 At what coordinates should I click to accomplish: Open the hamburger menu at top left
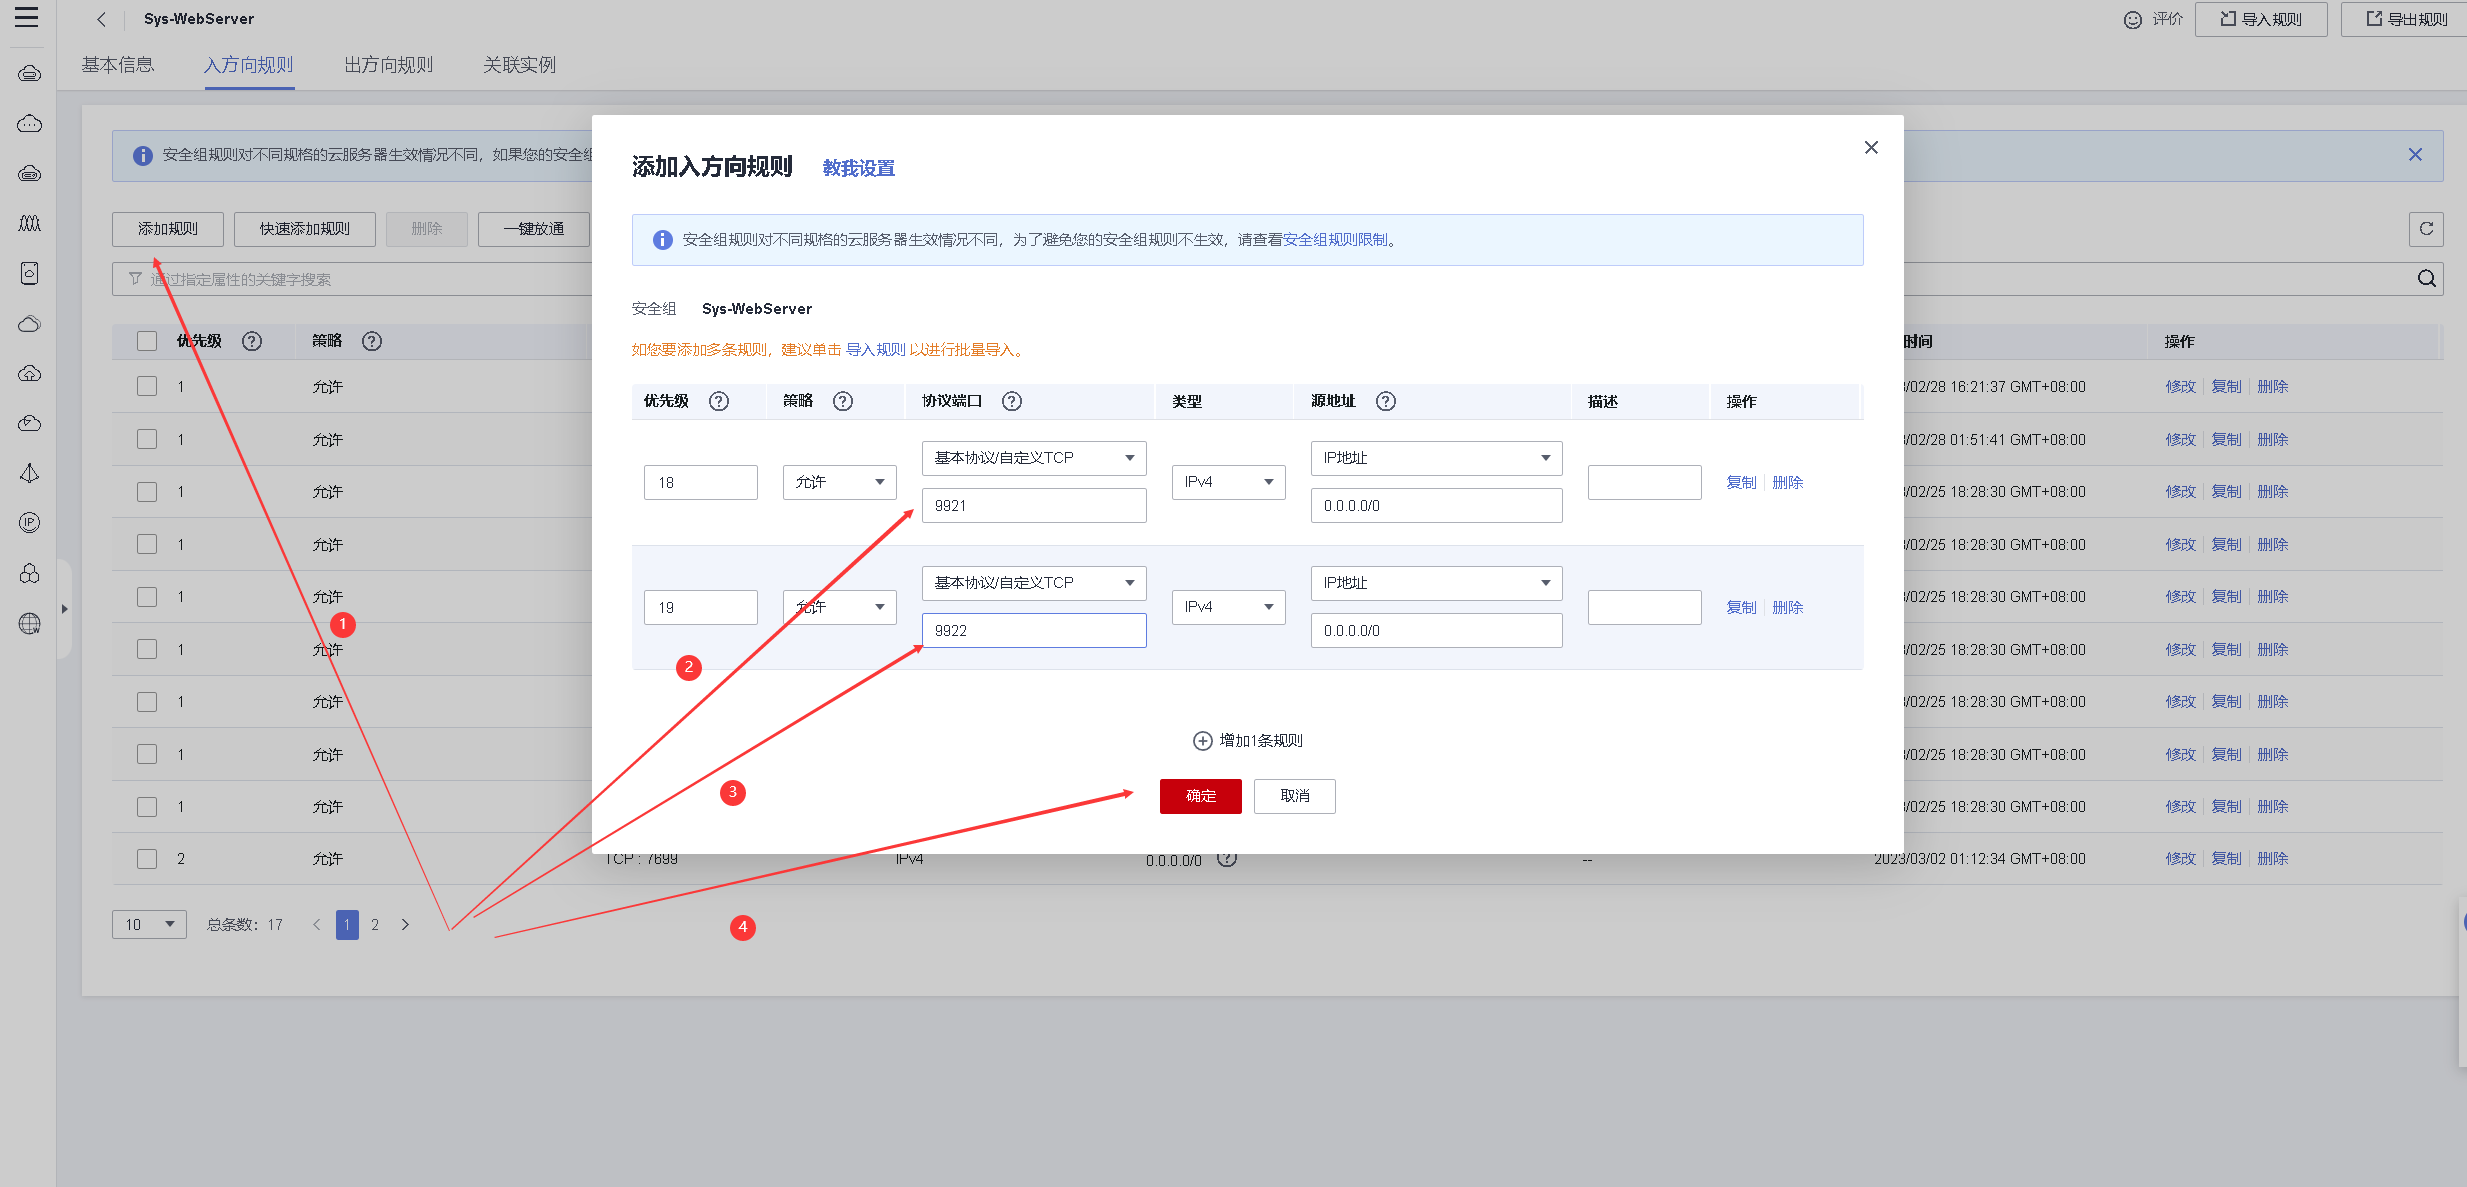click(27, 18)
